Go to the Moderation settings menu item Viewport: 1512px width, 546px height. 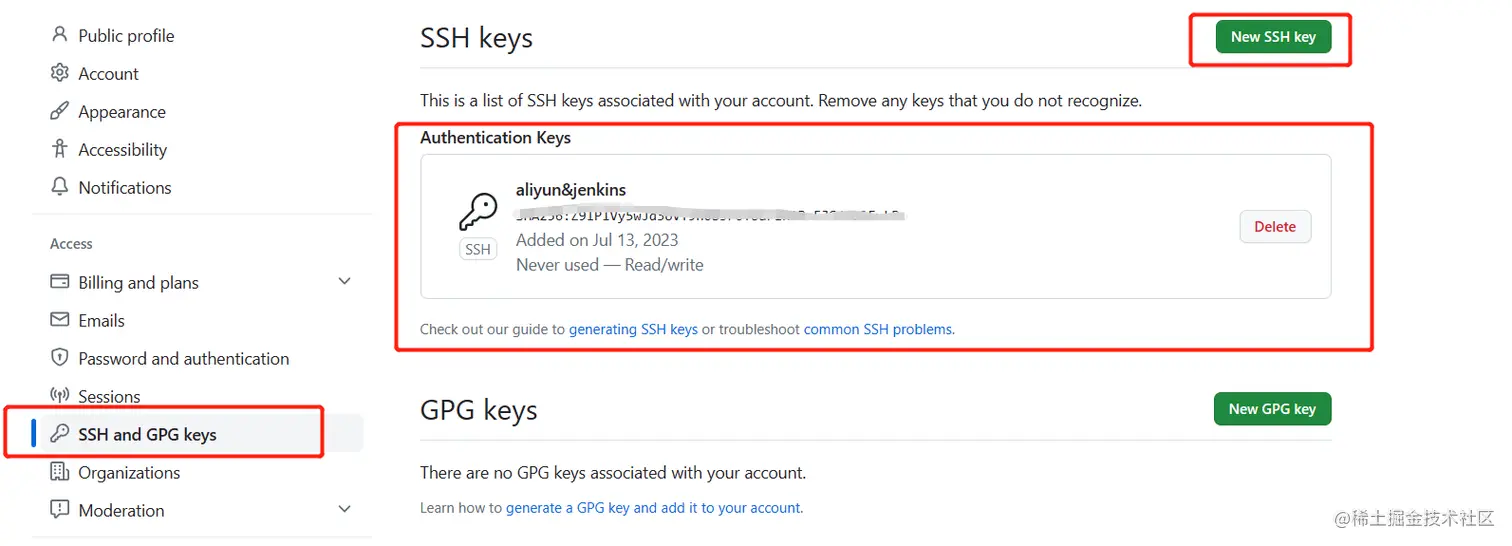(121, 510)
